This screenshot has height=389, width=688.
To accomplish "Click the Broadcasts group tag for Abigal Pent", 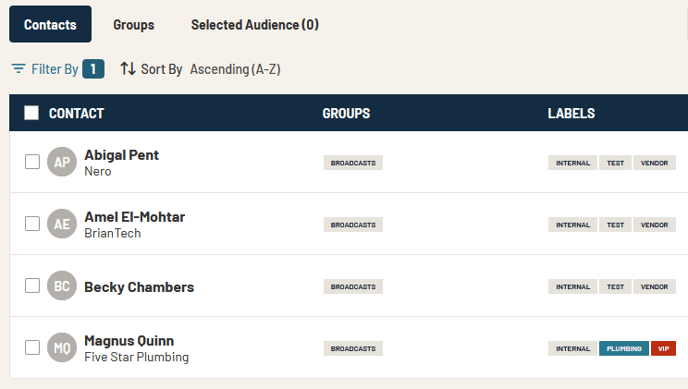I will tap(353, 163).
